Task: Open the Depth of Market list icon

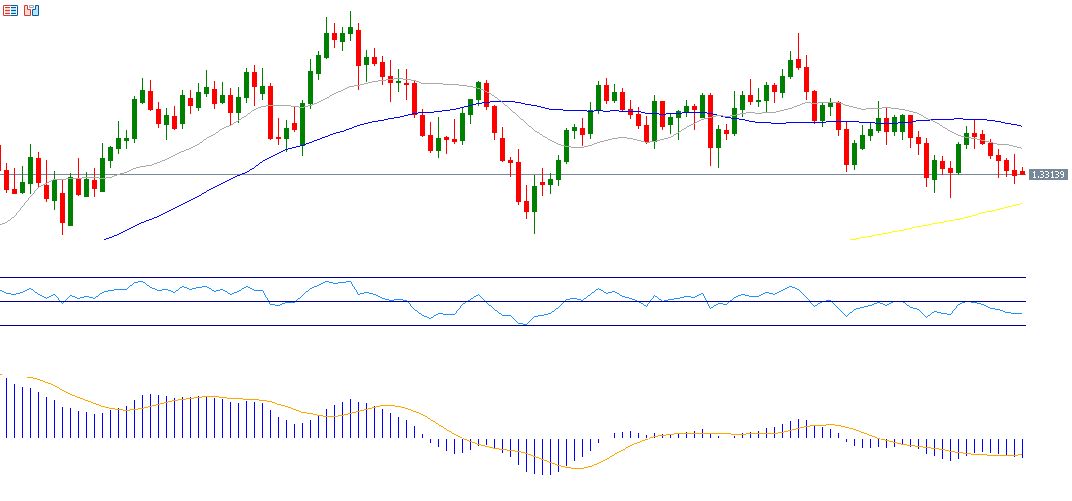Action: 9,10
